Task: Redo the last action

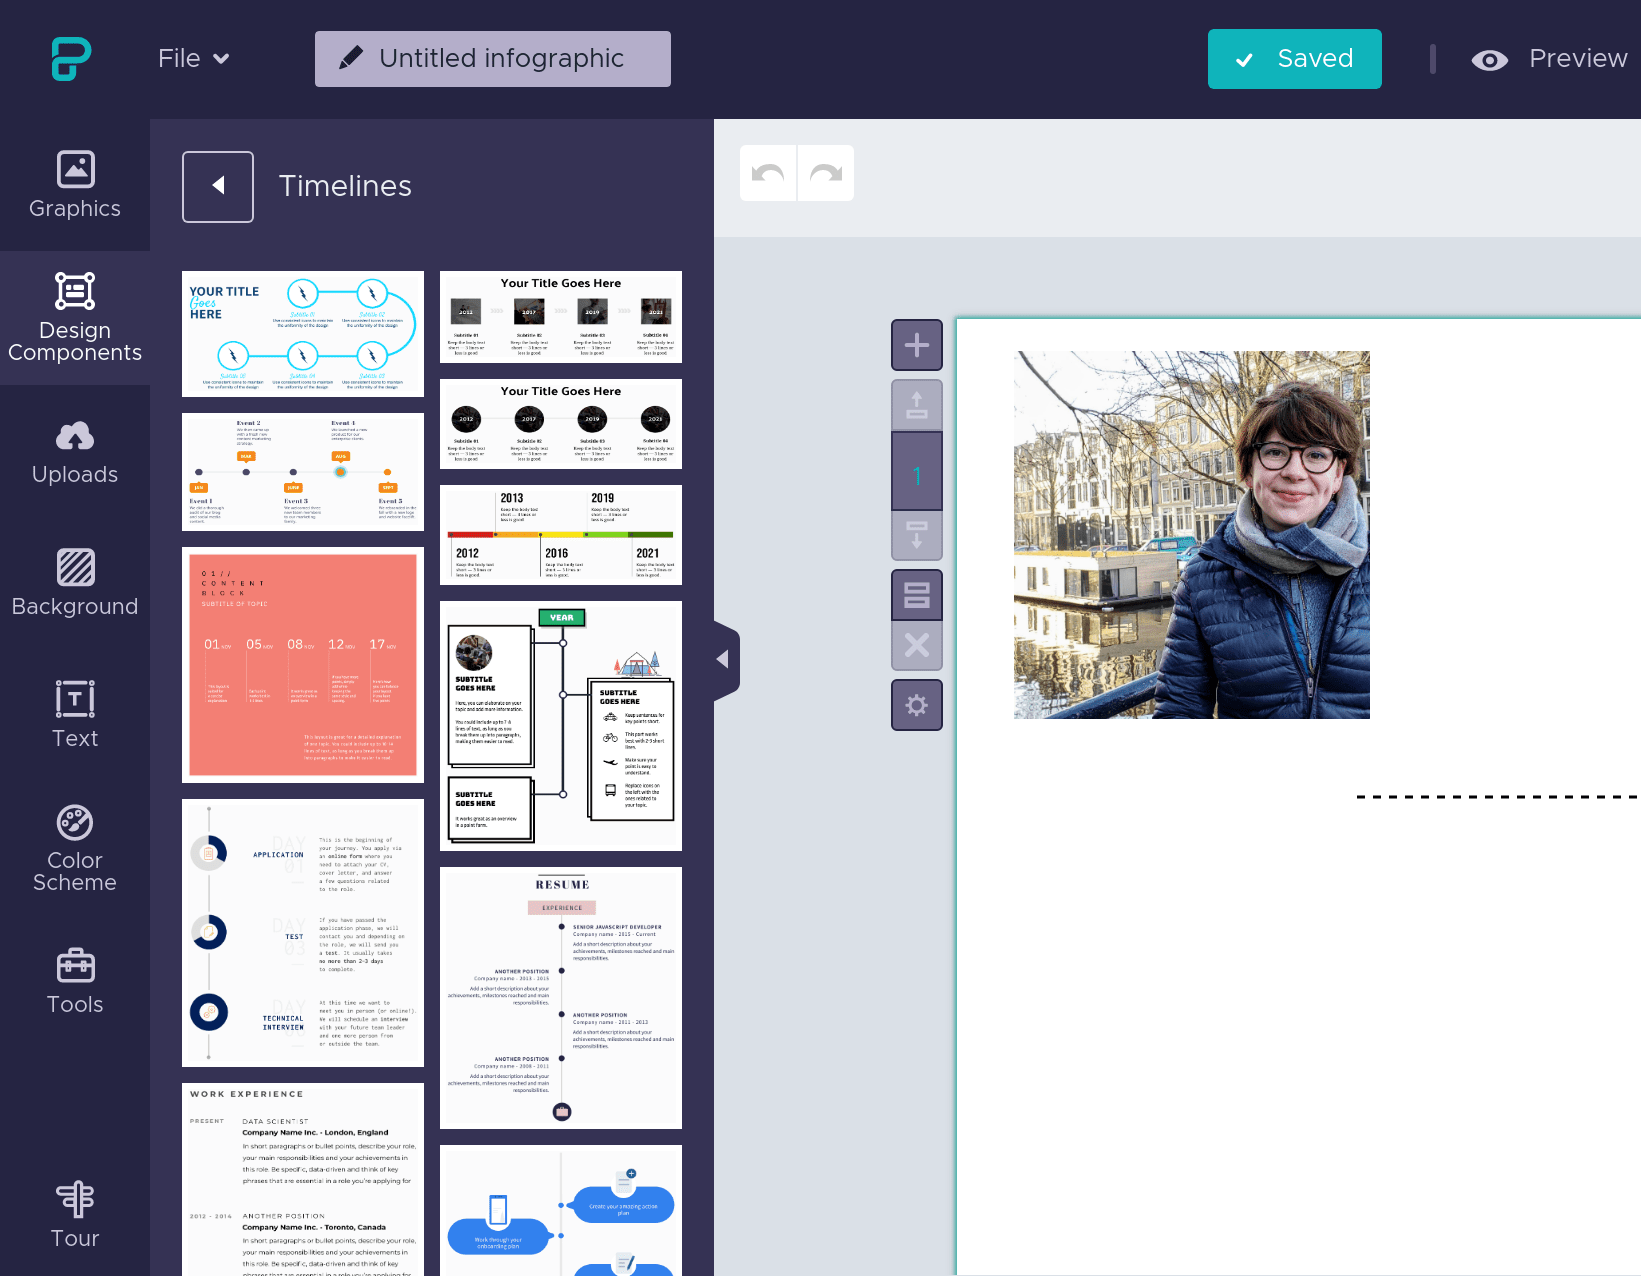Action: click(x=826, y=173)
